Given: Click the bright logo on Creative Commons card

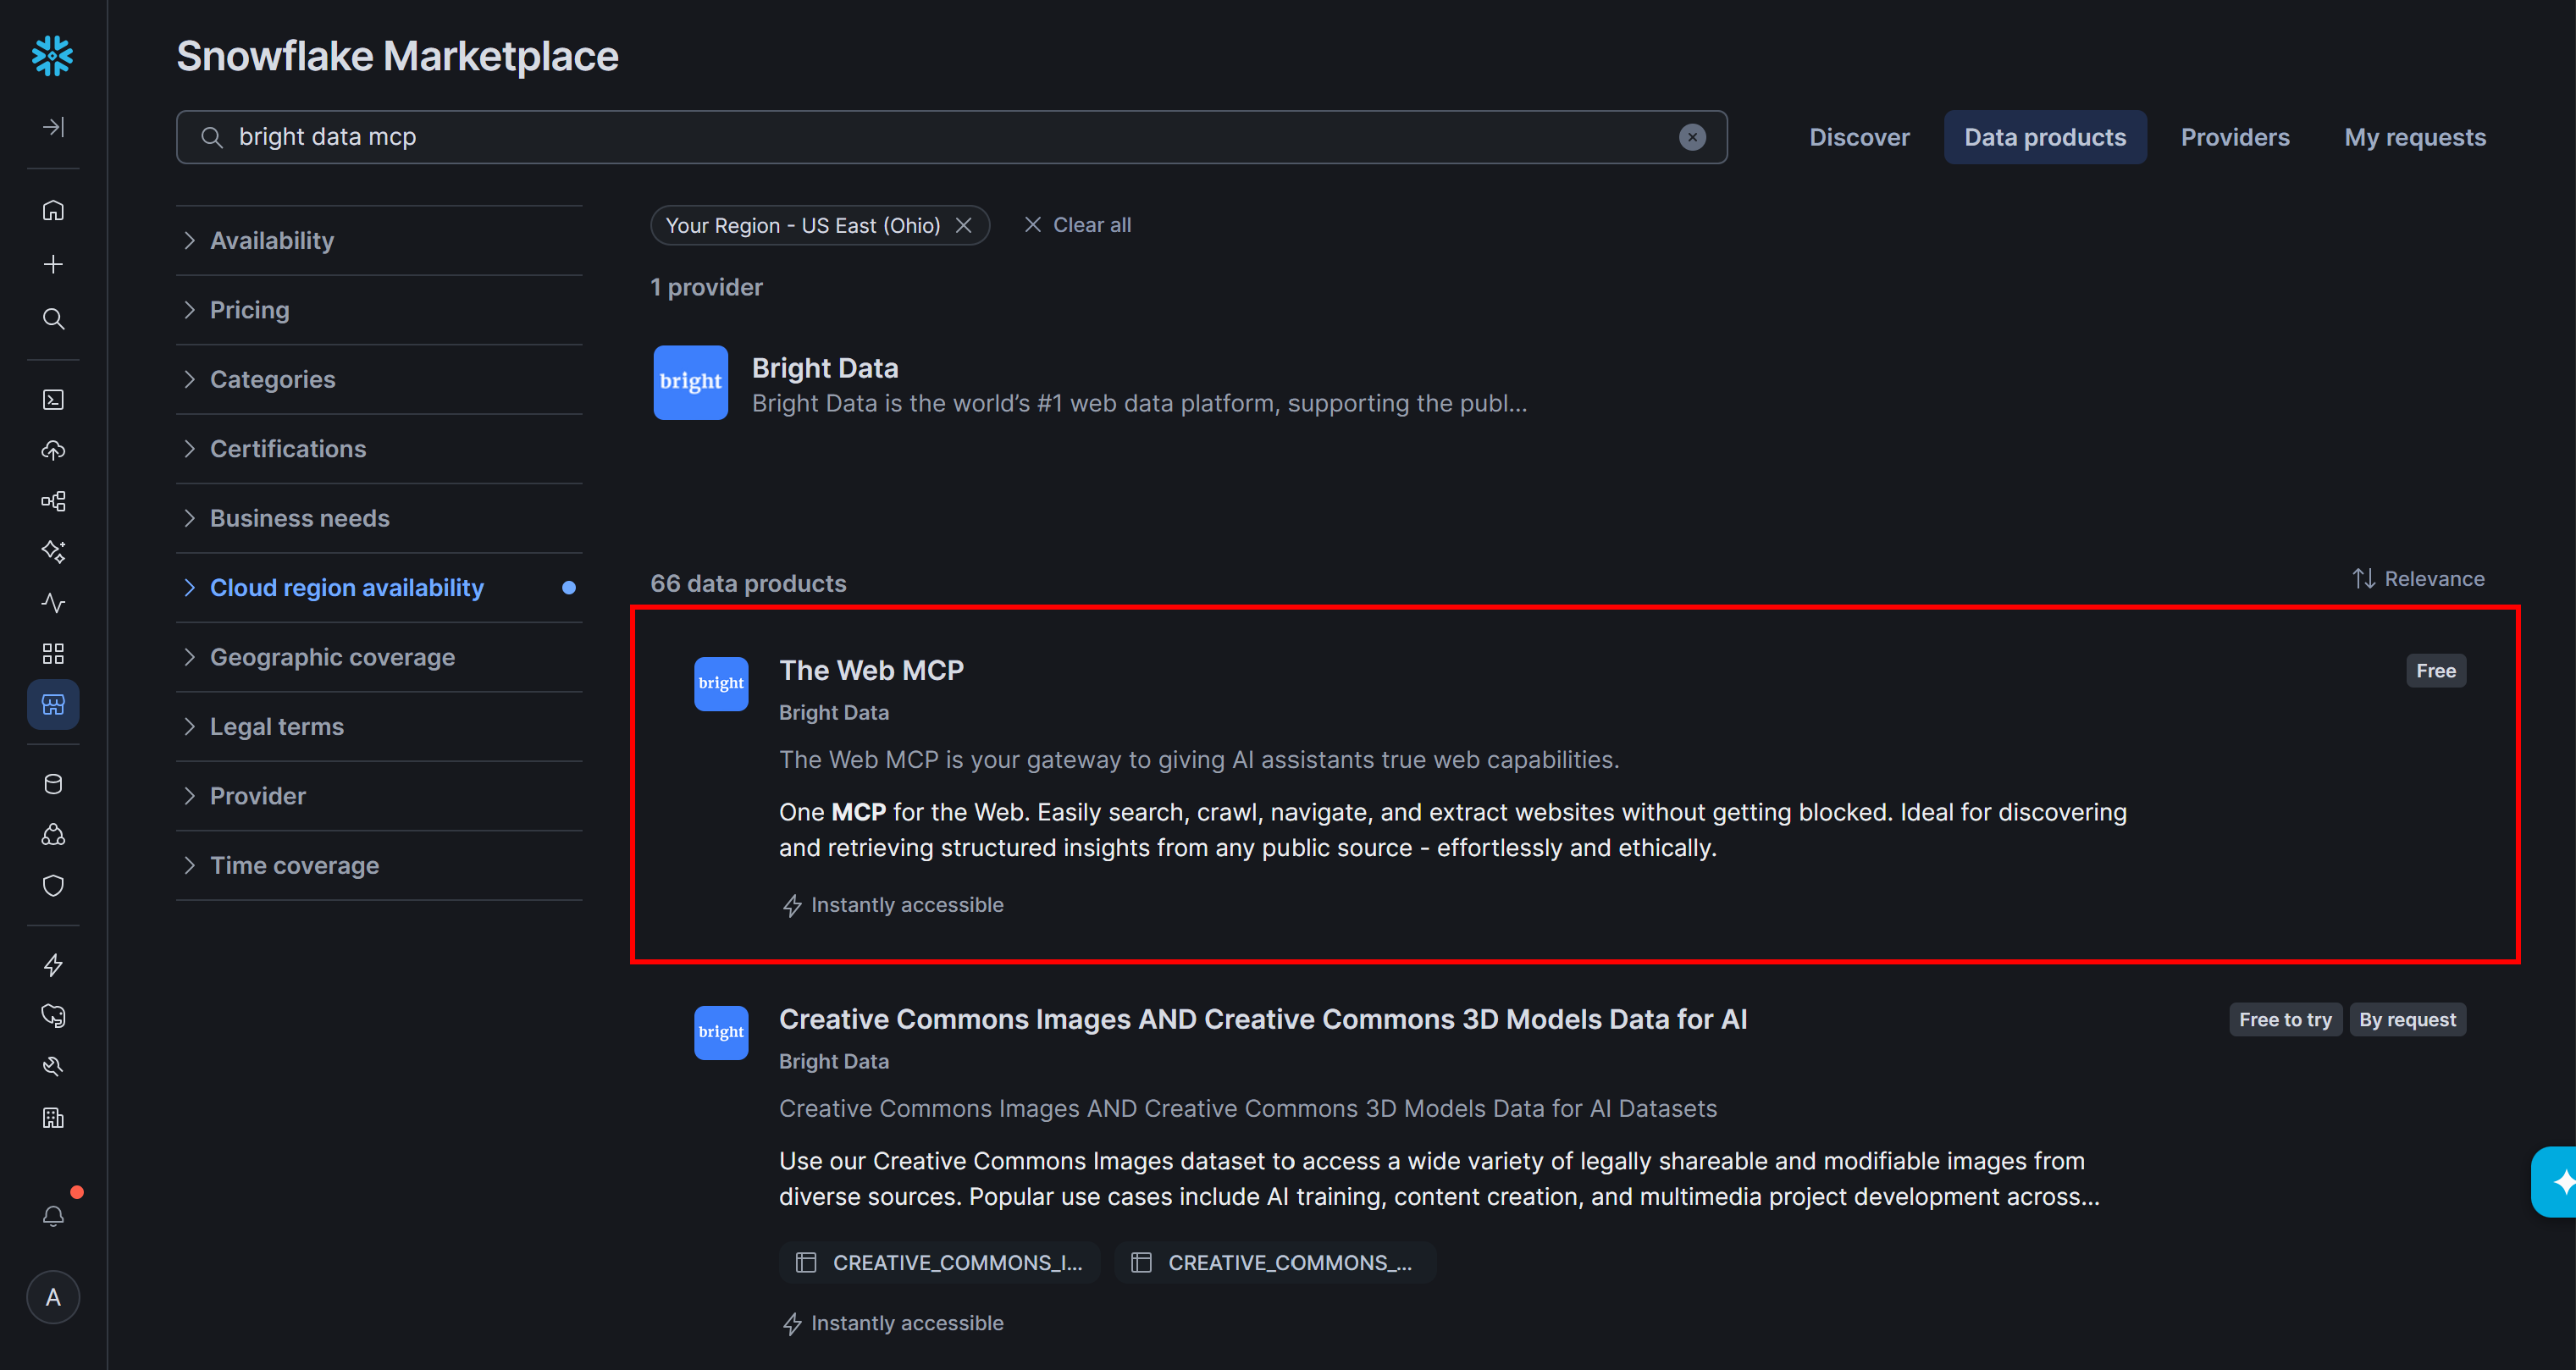Looking at the screenshot, I should [x=721, y=1033].
